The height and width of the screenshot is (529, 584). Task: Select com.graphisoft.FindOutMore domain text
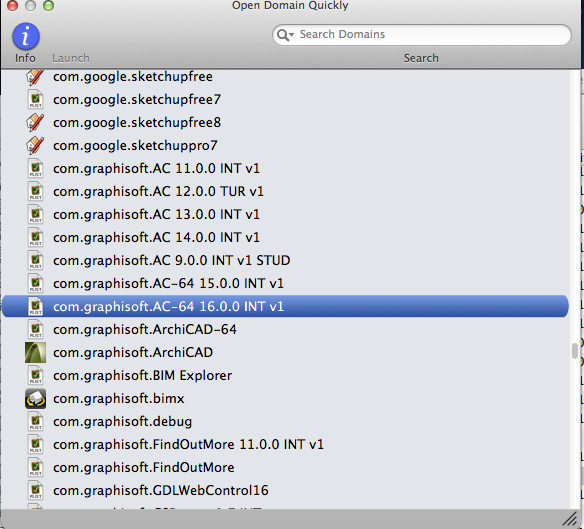tap(143, 468)
